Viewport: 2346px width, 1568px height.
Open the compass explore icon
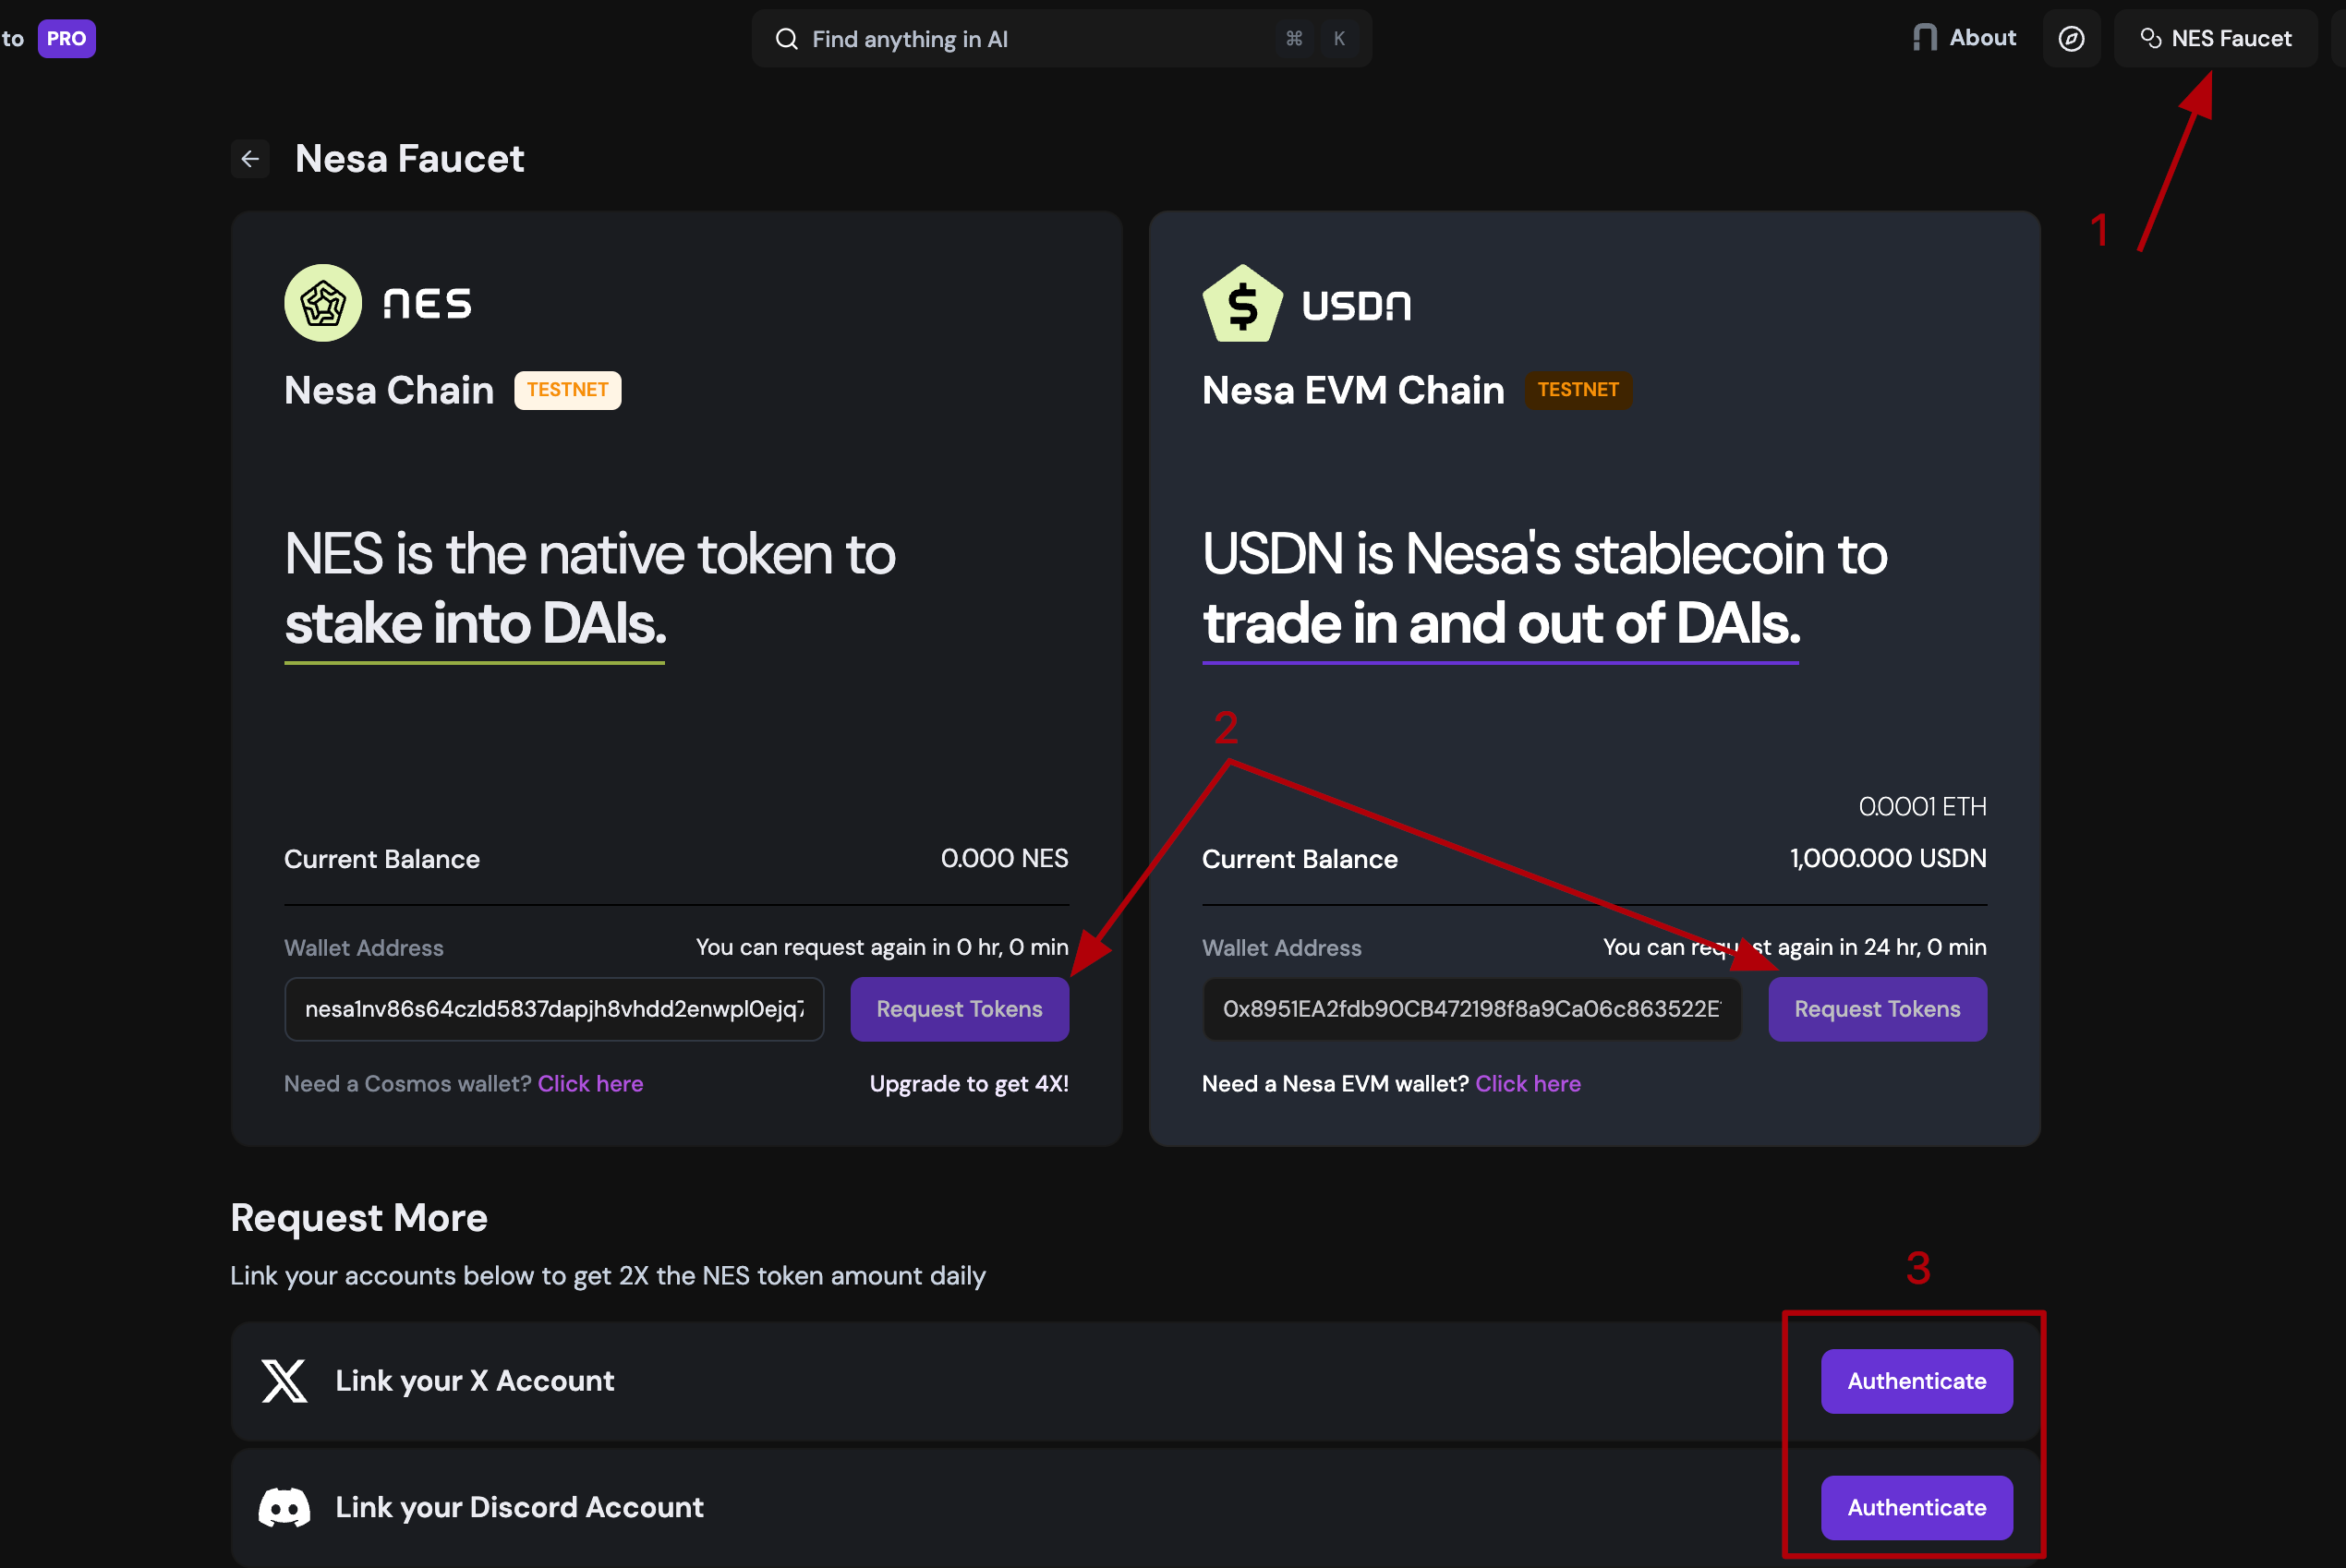coord(2071,39)
